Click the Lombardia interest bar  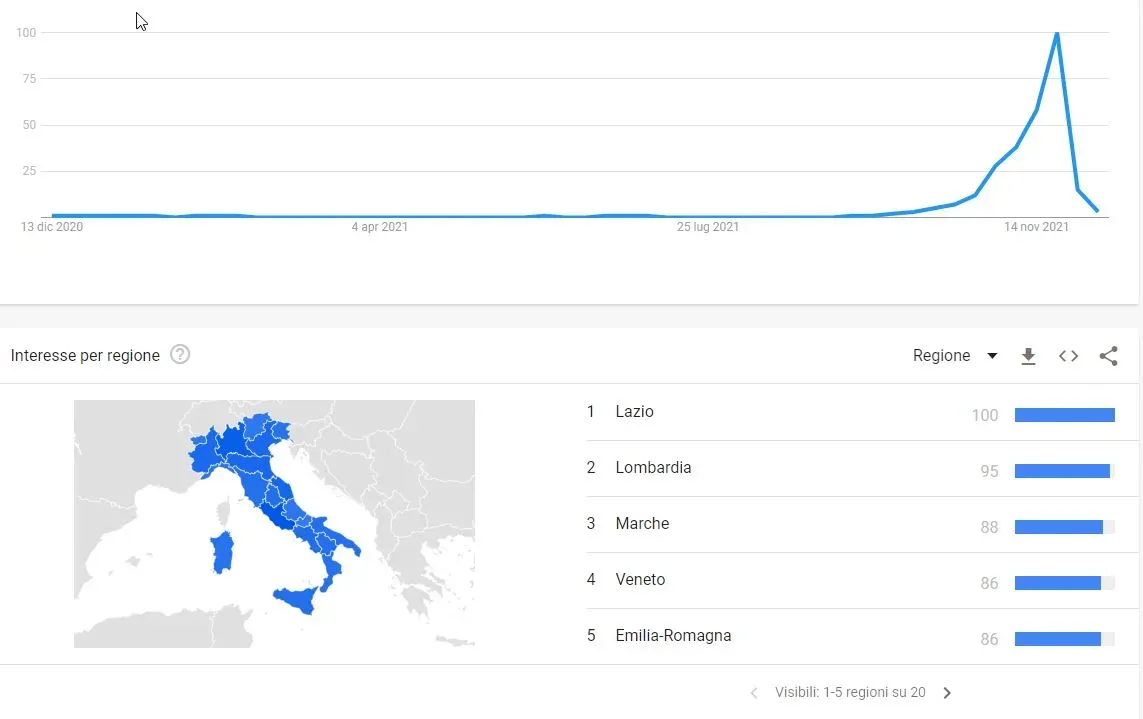coord(1062,471)
